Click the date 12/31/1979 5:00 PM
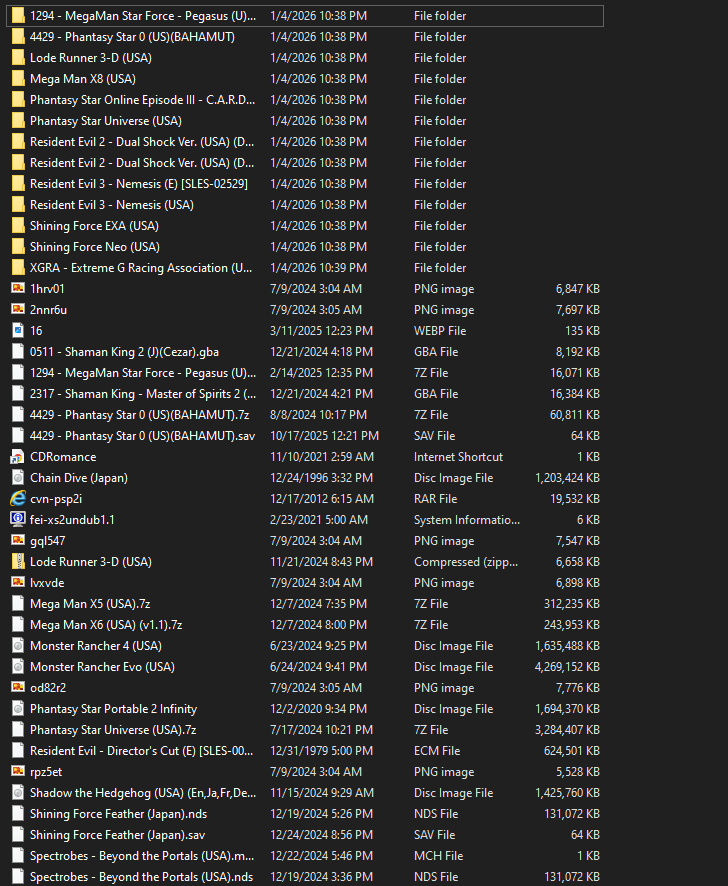Viewport: 728px width, 886px height. (322, 750)
